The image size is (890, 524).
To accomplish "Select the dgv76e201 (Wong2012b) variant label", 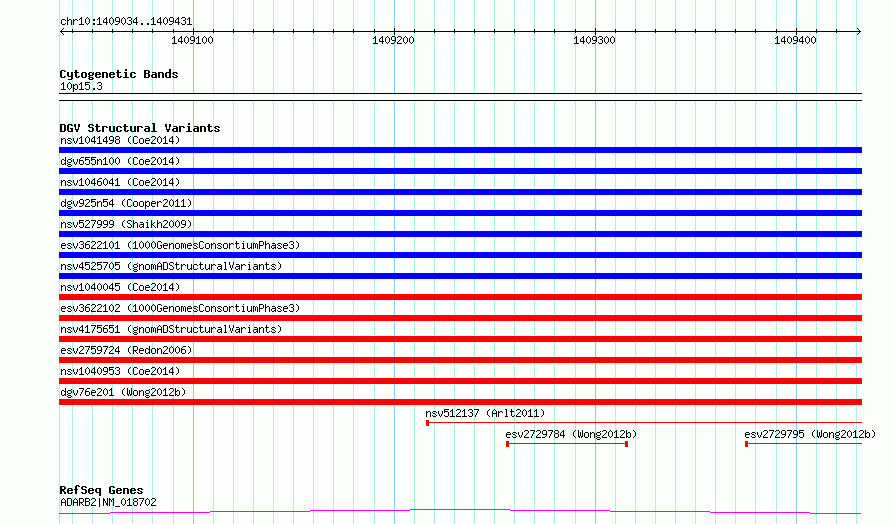I will (x=123, y=392).
